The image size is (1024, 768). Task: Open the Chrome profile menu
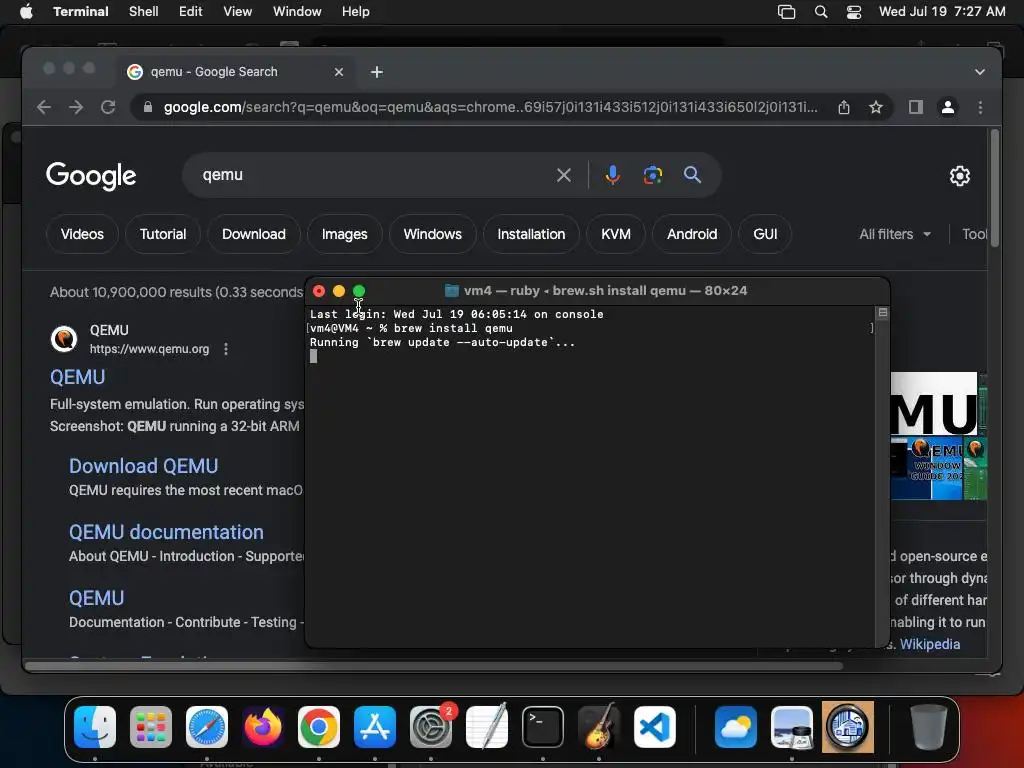948,107
